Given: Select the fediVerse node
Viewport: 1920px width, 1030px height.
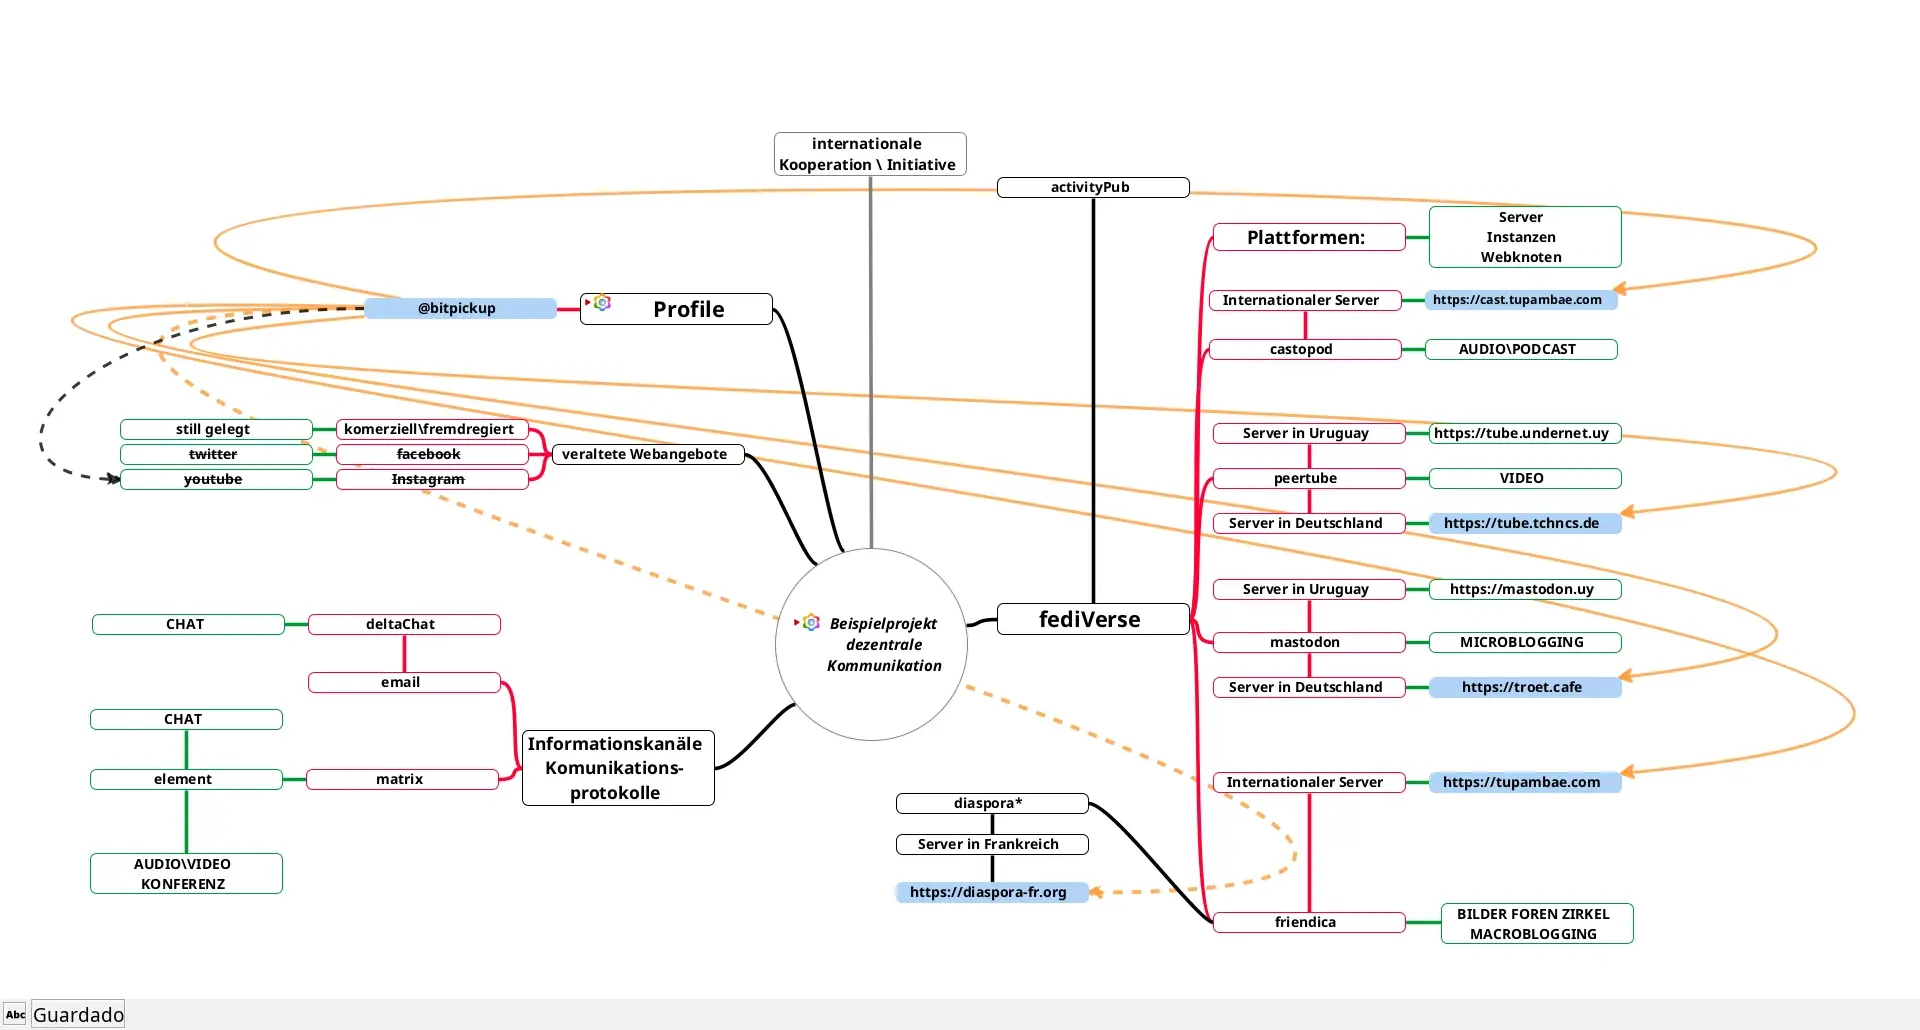Looking at the screenshot, I should click(x=1090, y=619).
